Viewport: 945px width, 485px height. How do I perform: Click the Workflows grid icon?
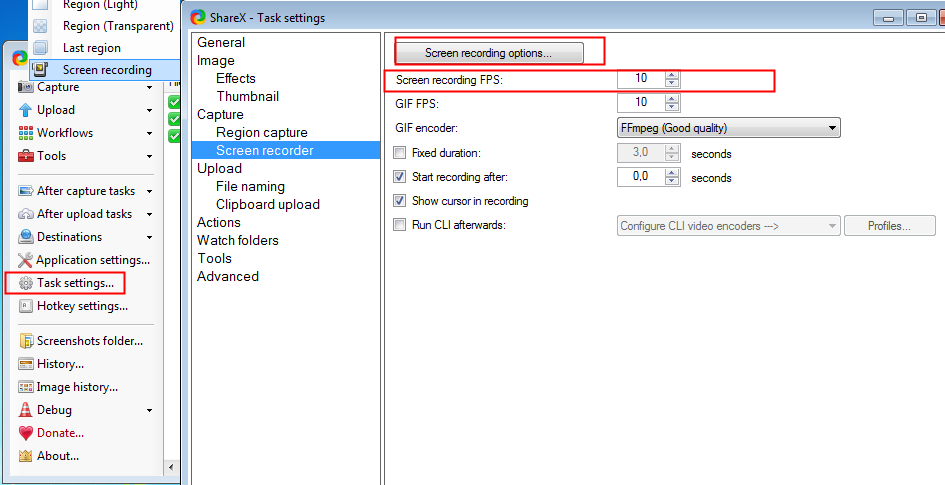pos(25,133)
